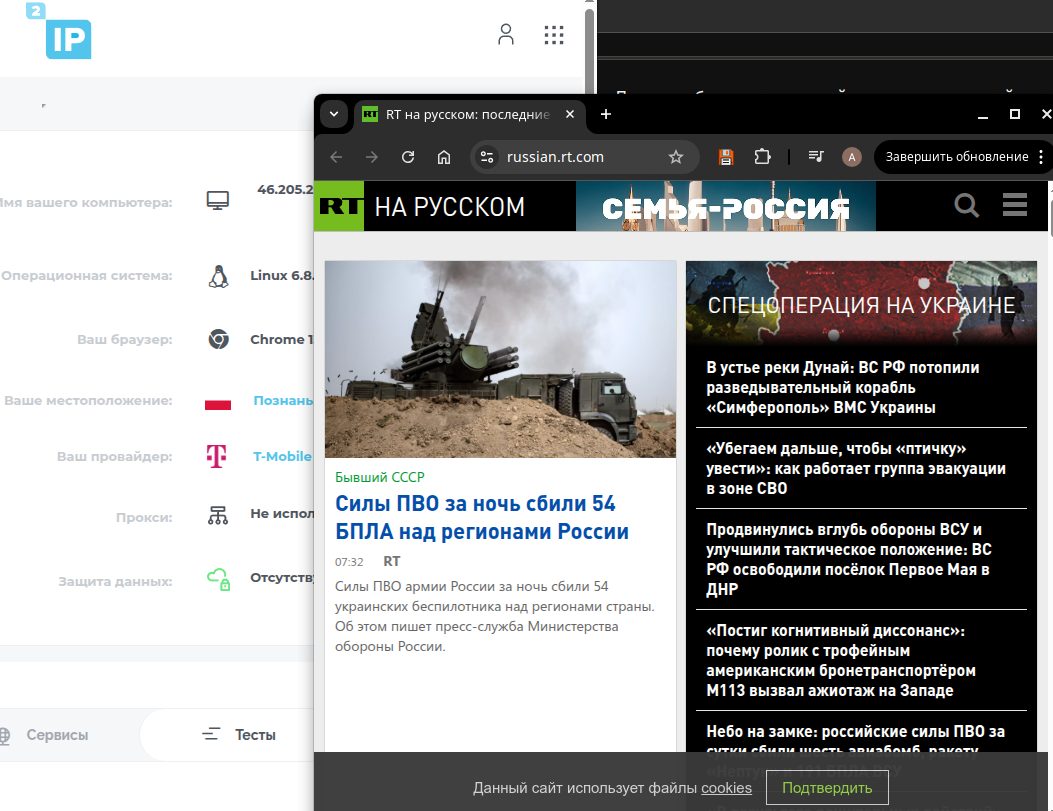Click the RT source label beside 07:32
The width and height of the screenshot is (1053, 811).
pos(392,561)
